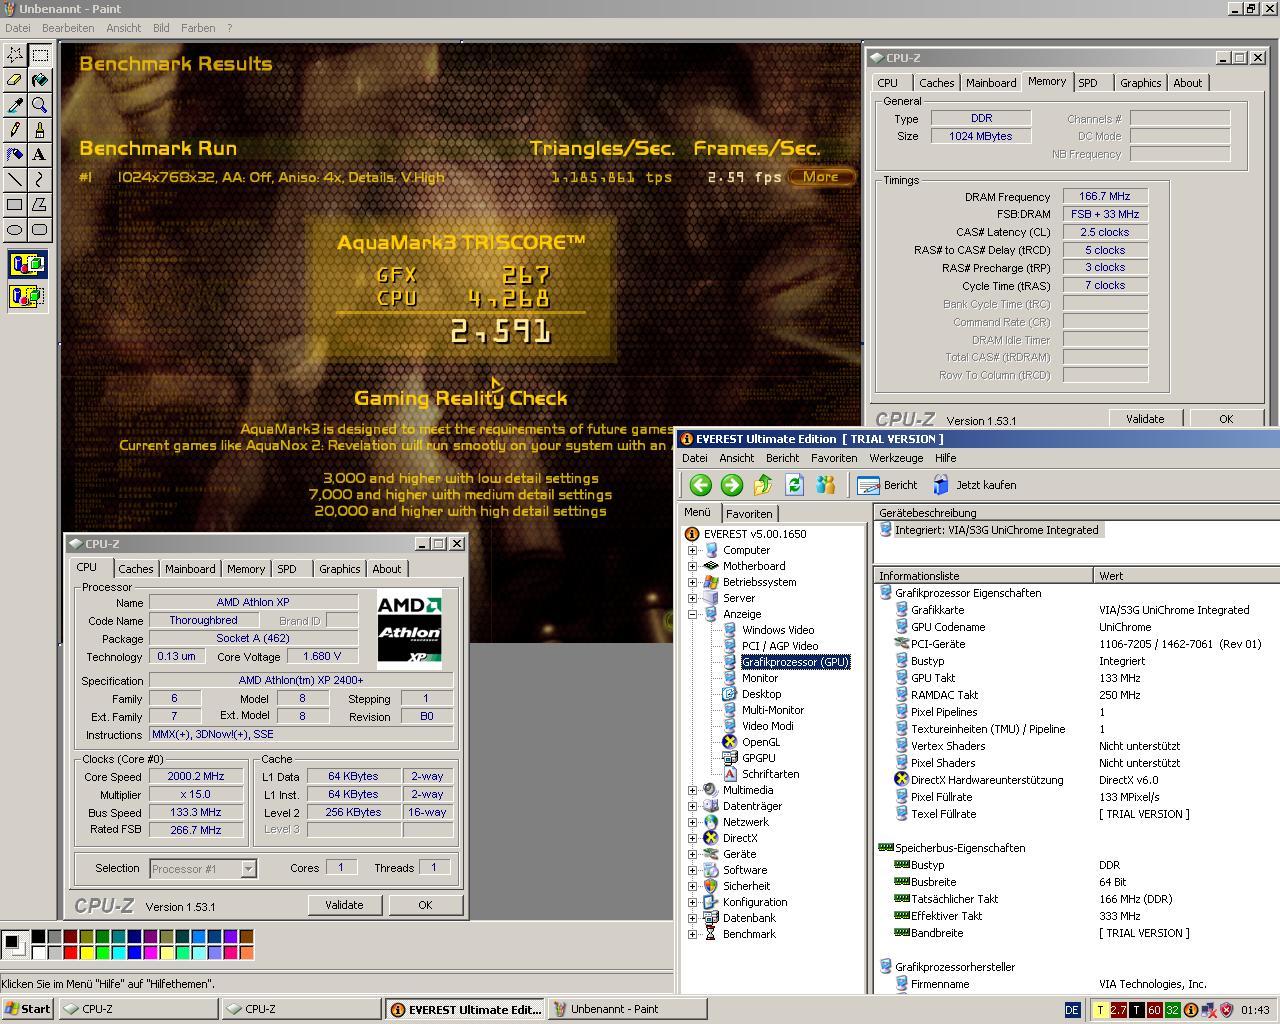Select the Curve tool in Paint
The image size is (1280, 1024).
(40, 180)
